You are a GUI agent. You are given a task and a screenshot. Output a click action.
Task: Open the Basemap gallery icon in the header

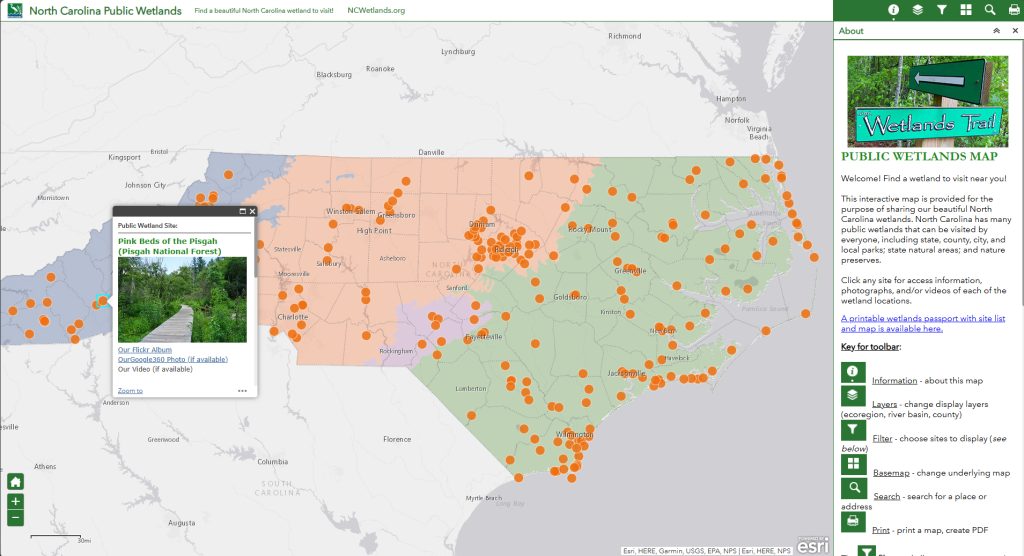(966, 10)
